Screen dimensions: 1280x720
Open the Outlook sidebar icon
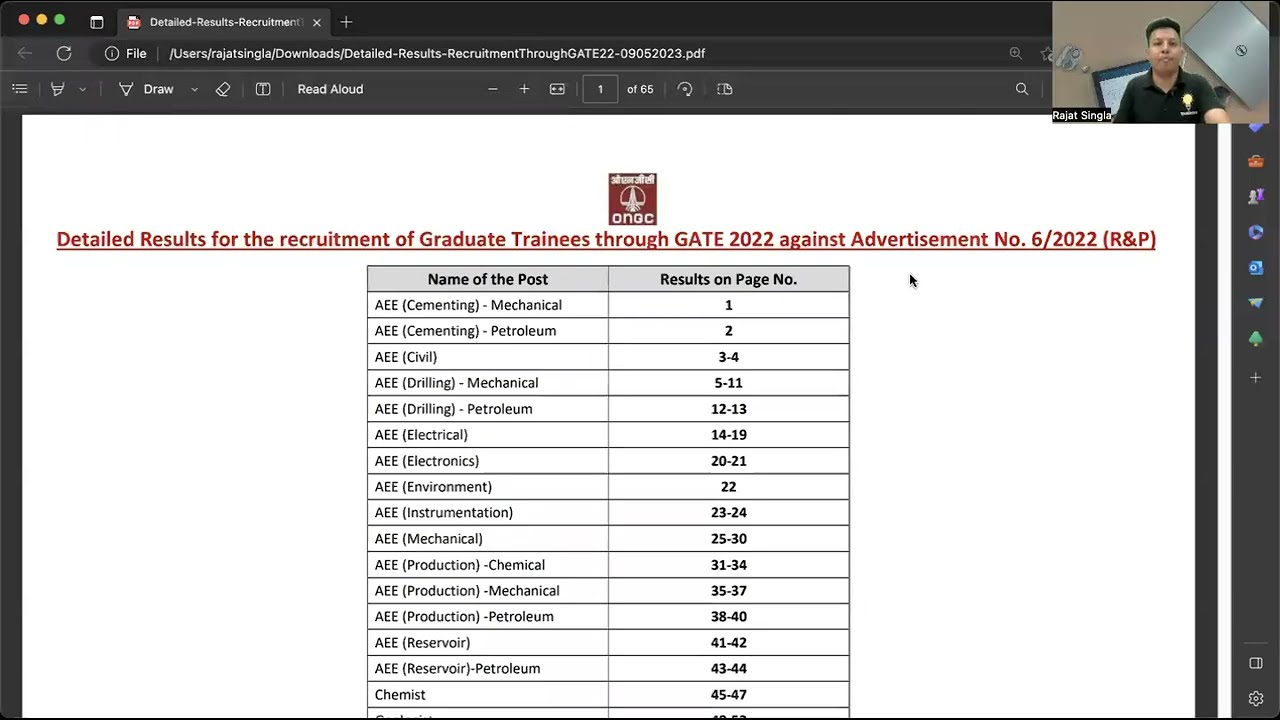[1256, 267]
